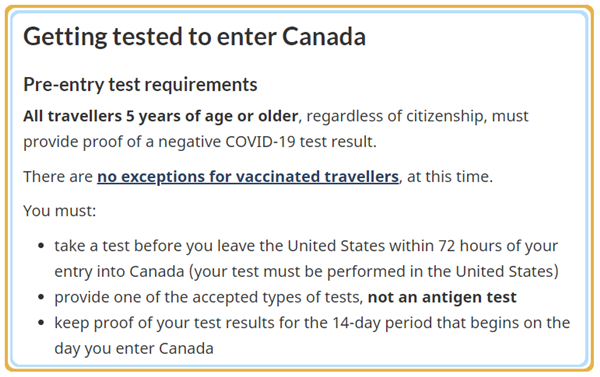This screenshot has width=600, height=377.
Task: Click the phrase regardless of citizenship
Action: [397, 116]
